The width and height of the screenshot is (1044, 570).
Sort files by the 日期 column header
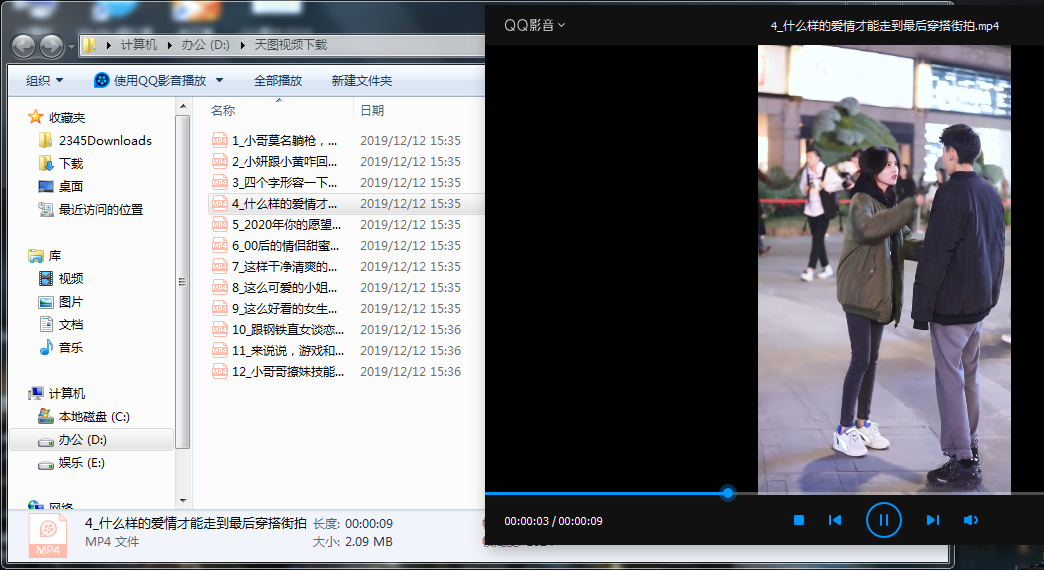[372, 111]
